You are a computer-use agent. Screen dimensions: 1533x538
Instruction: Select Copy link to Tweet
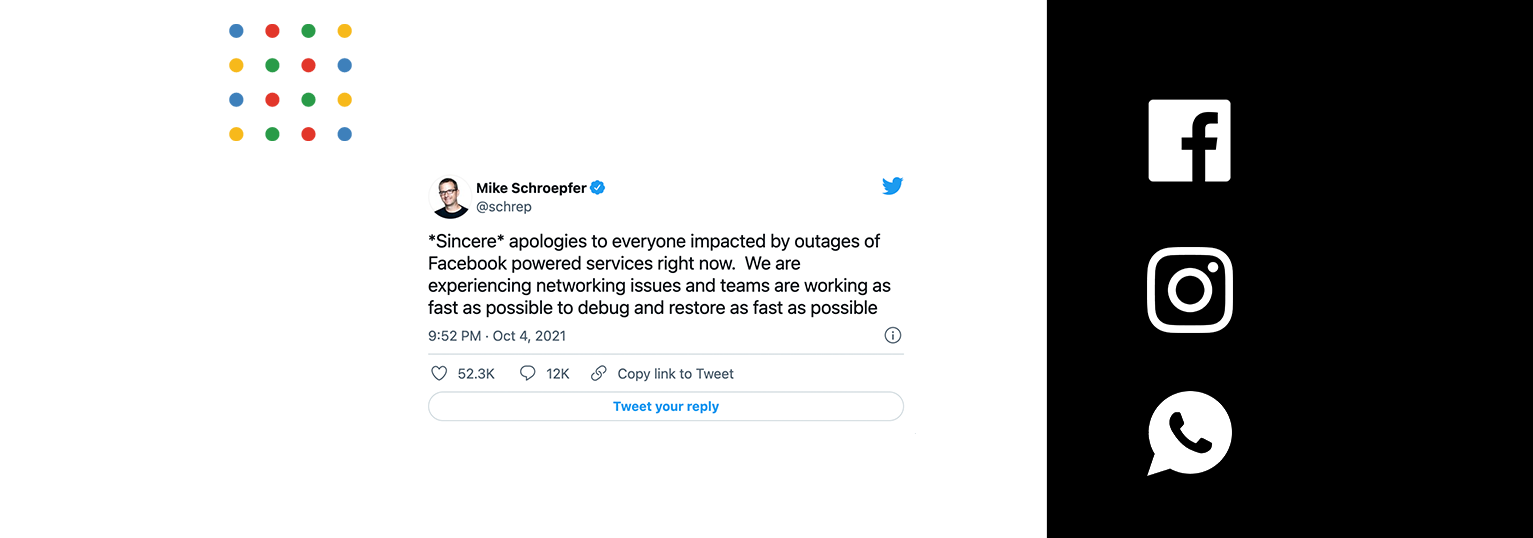[675, 374]
